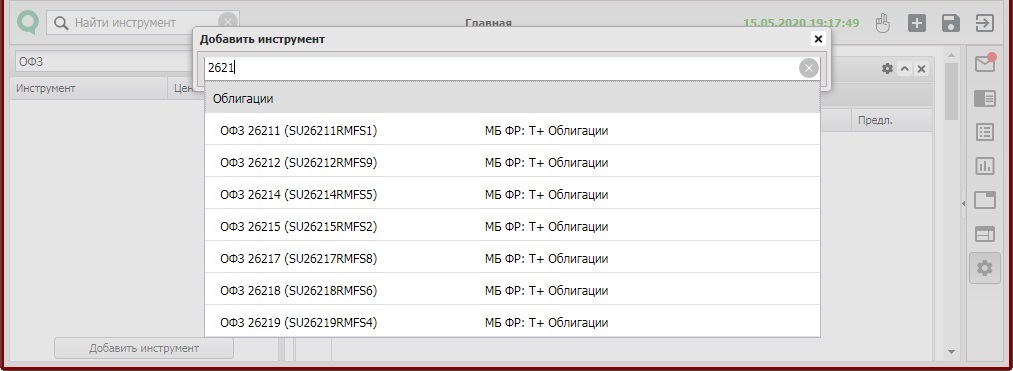Open the table layout icon in sidebar
This screenshot has width=1013, height=371.
pyautogui.click(x=985, y=234)
